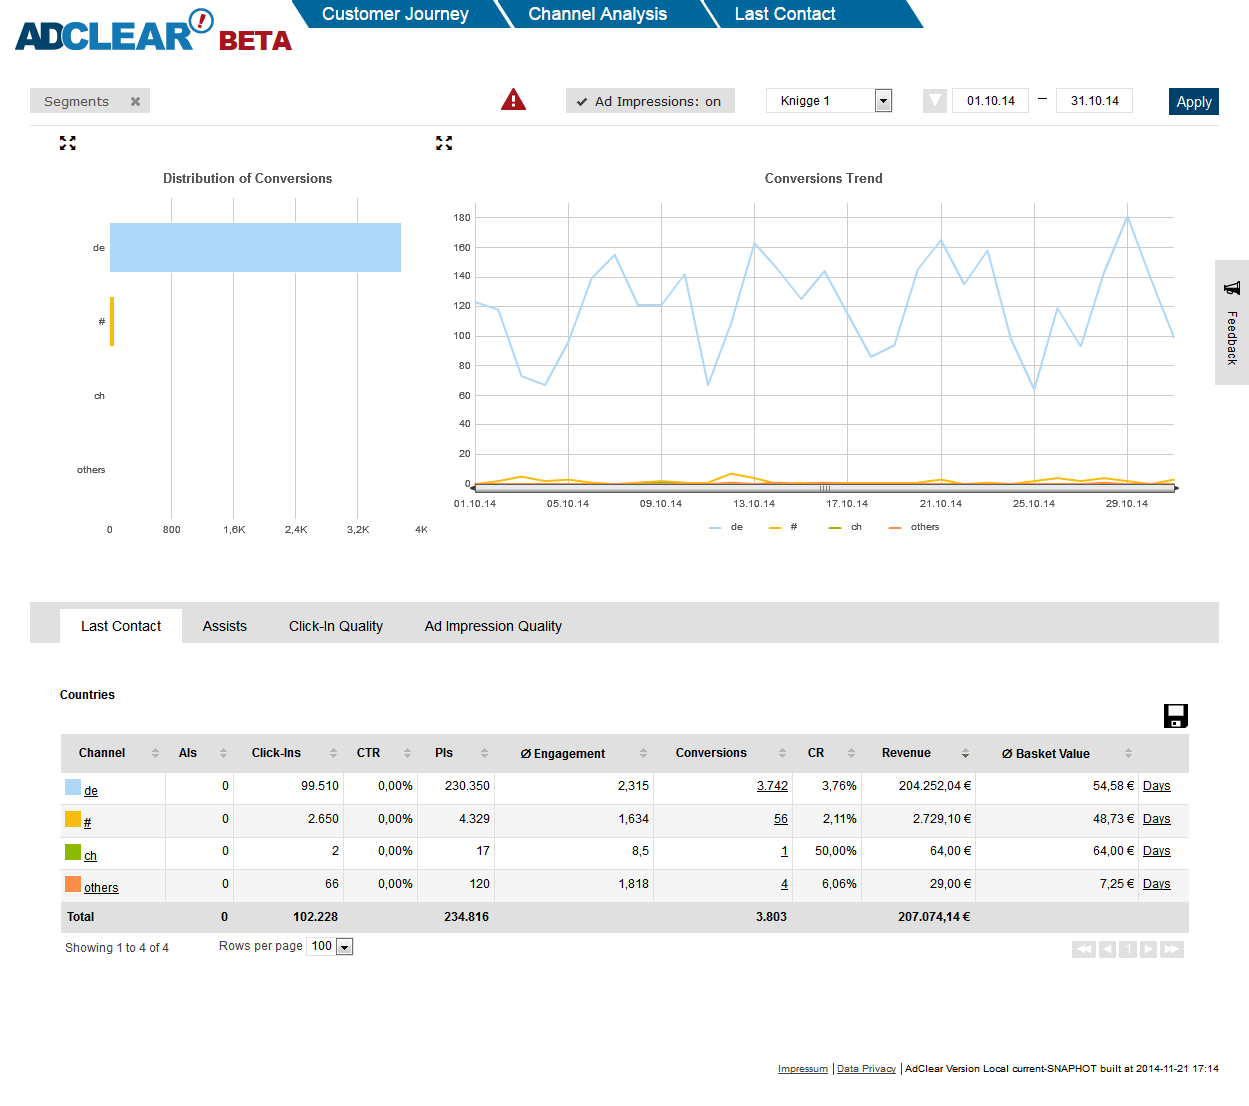Click the orange 'others' color swatch
1249x1106 pixels.
tap(73, 884)
